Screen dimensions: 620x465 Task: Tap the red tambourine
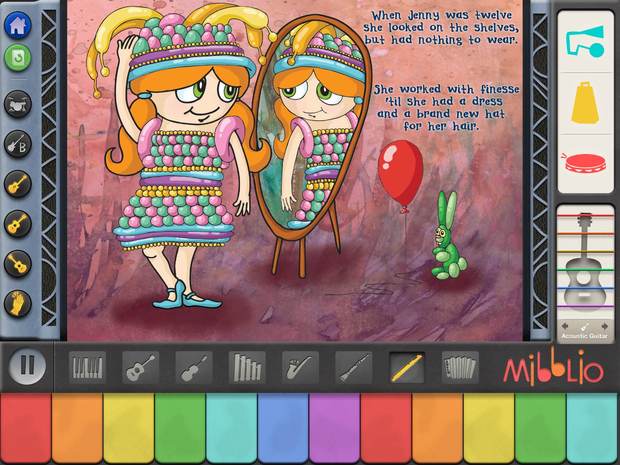coord(585,164)
